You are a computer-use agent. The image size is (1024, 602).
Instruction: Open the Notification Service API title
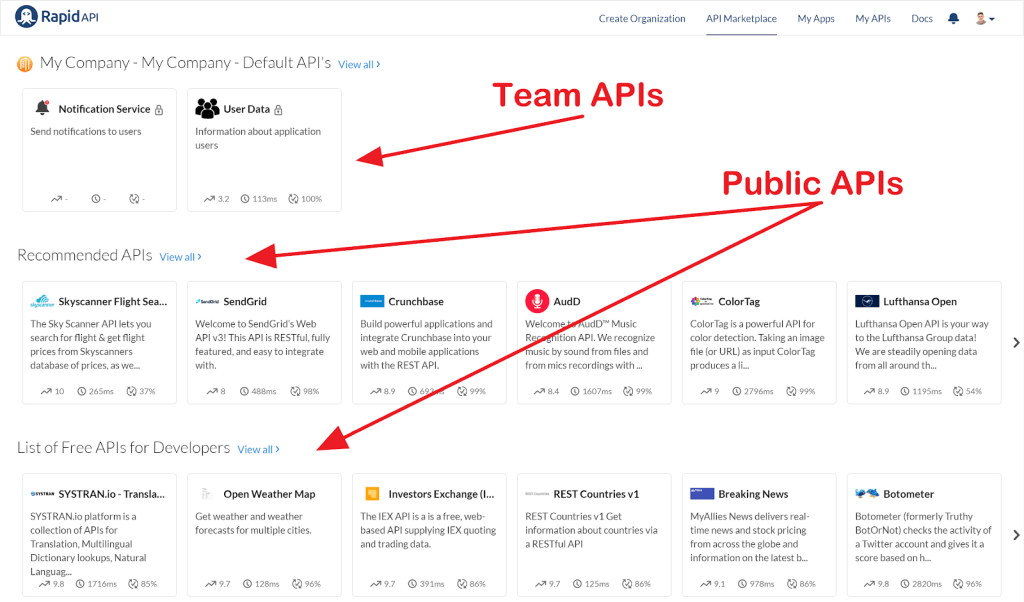tap(104, 109)
